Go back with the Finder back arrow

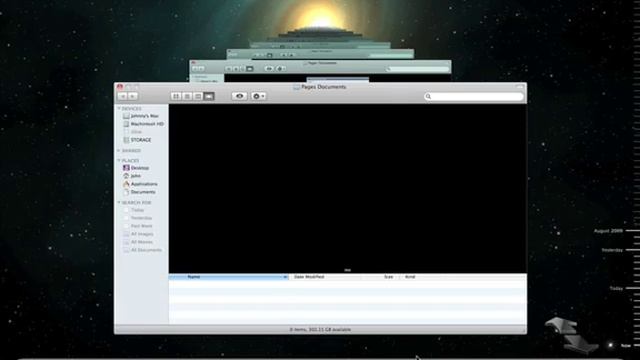[122, 96]
